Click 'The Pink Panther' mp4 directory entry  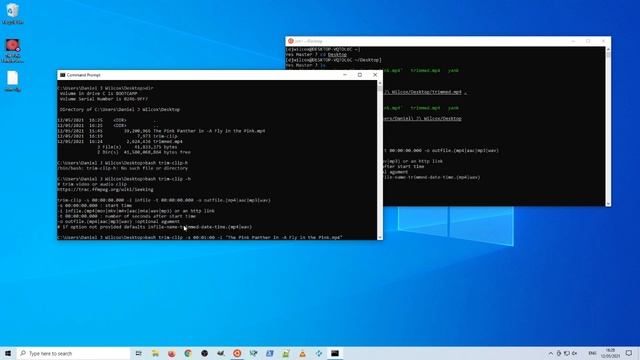[161, 131]
